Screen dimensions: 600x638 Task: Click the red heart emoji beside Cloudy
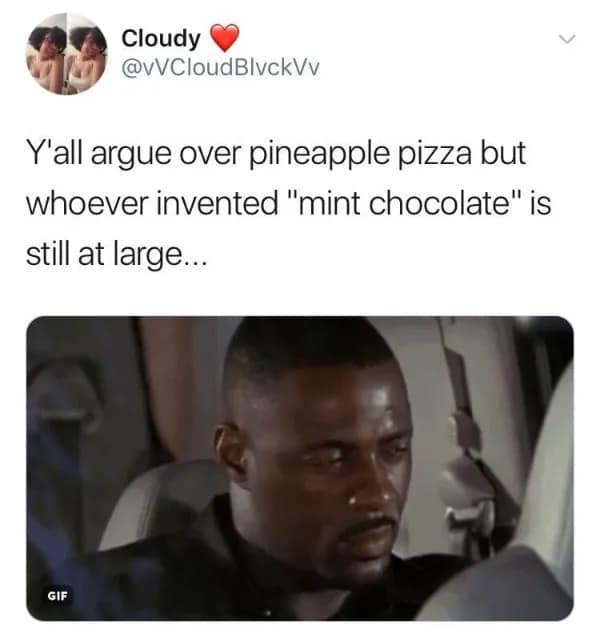224,38
